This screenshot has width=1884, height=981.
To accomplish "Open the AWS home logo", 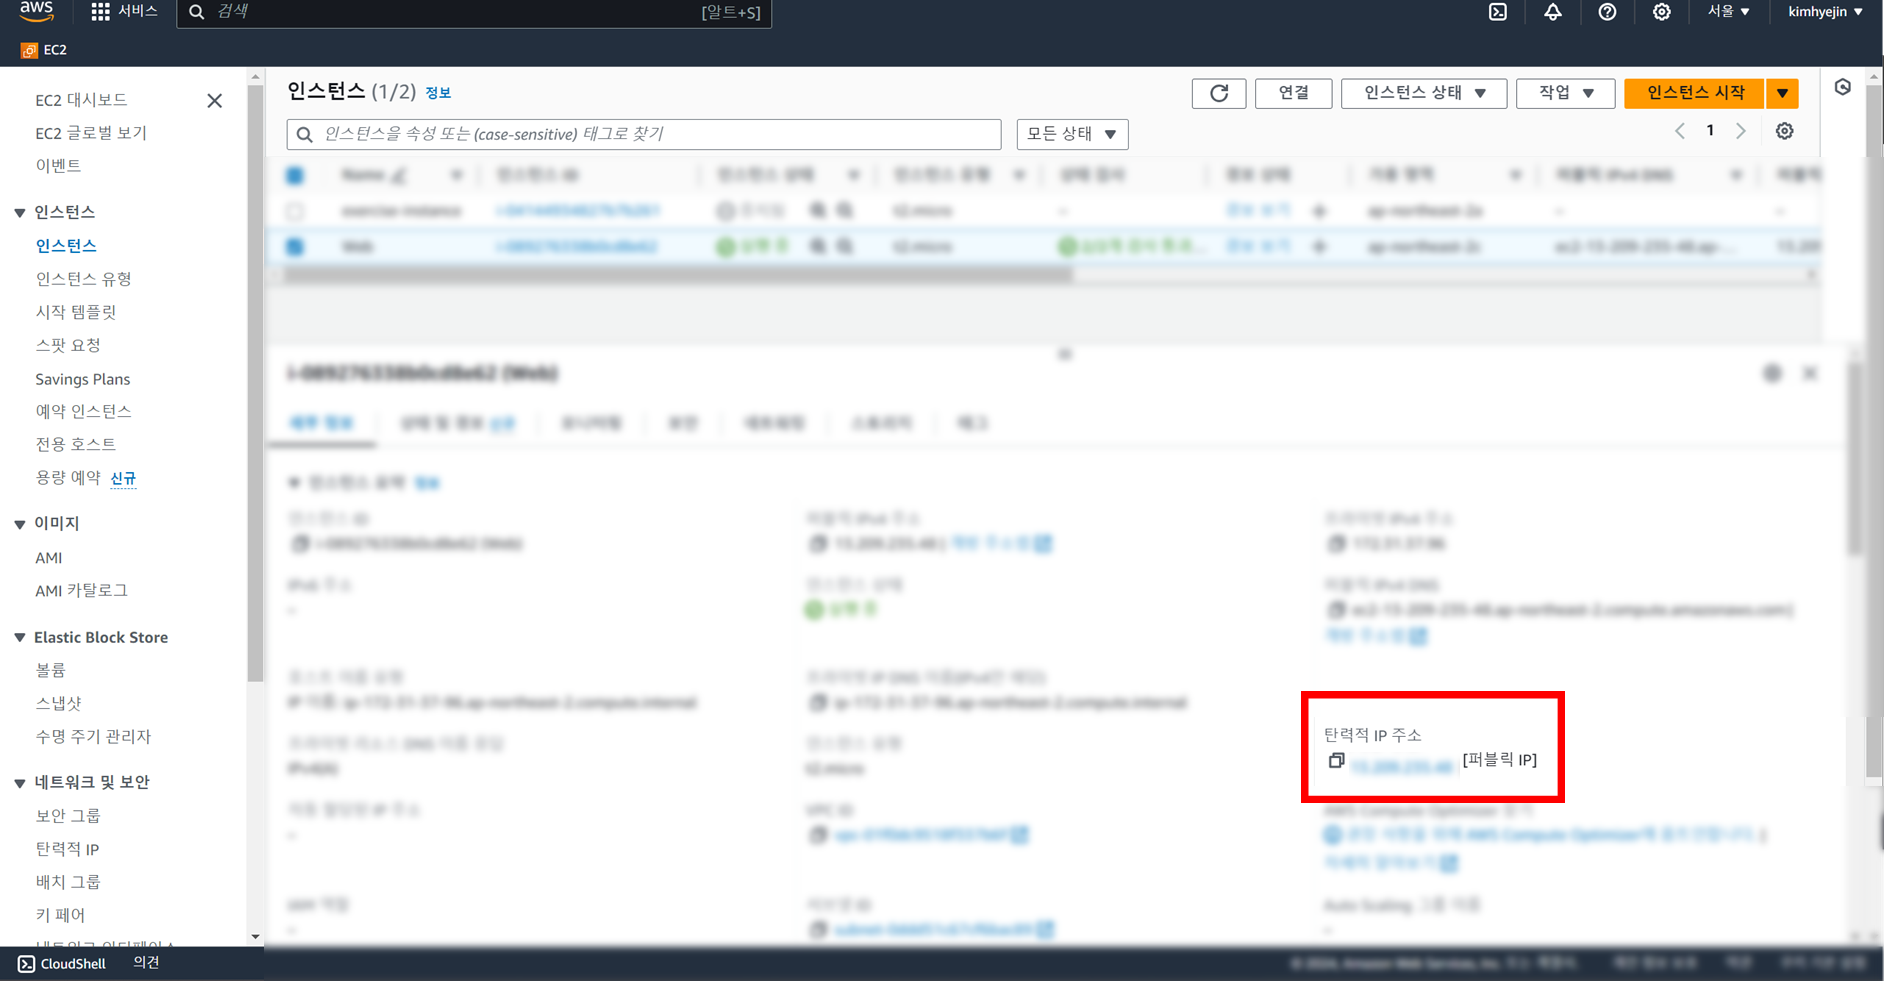I will [x=36, y=11].
